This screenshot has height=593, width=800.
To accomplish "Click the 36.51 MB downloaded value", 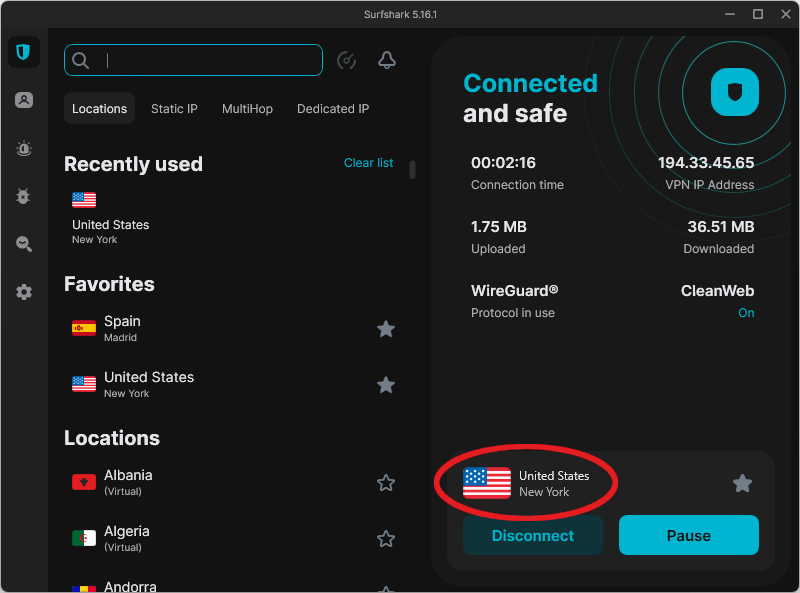I will (720, 227).
